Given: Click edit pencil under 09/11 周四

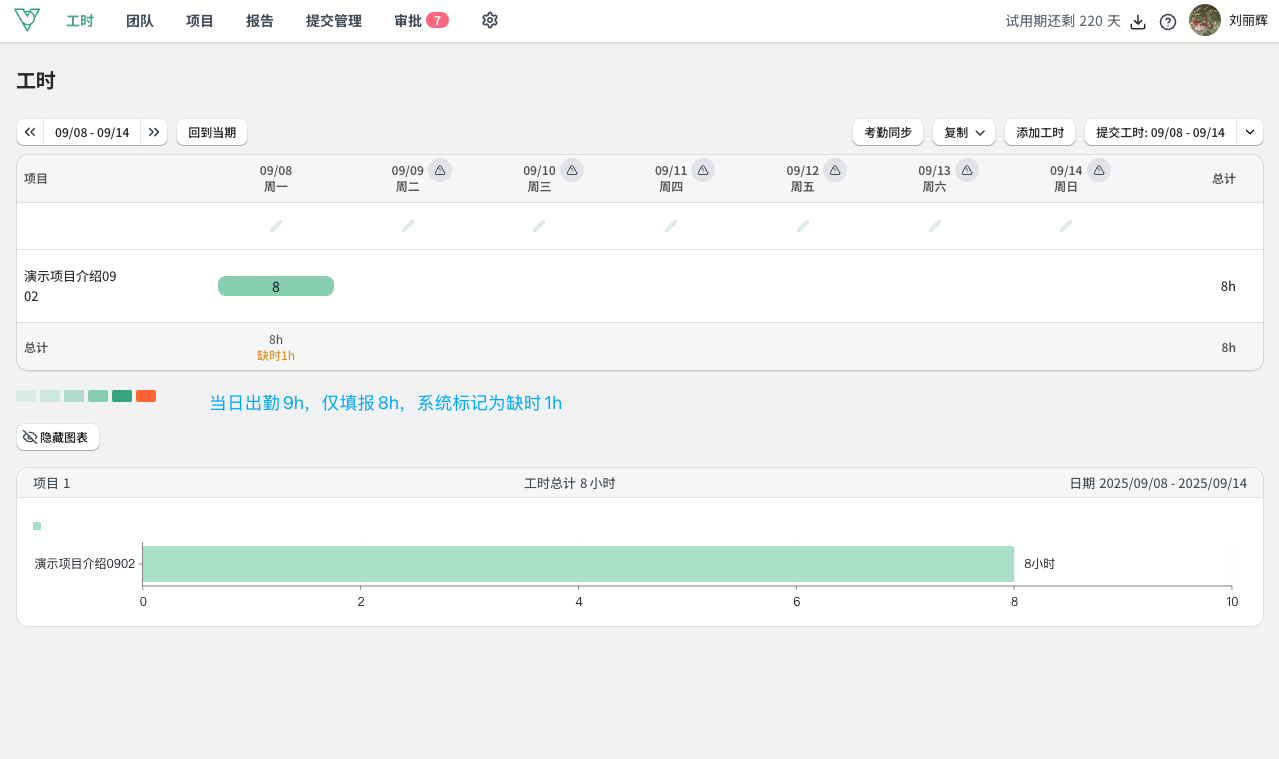Looking at the screenshot, I should (671, 226).
